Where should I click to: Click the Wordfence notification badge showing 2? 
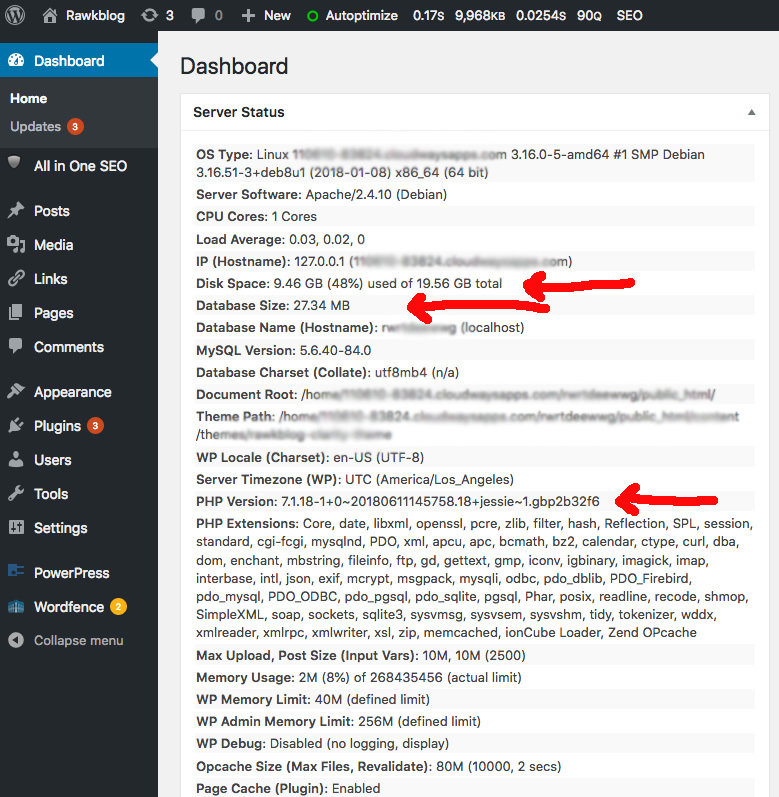click(x=118, y=606)
